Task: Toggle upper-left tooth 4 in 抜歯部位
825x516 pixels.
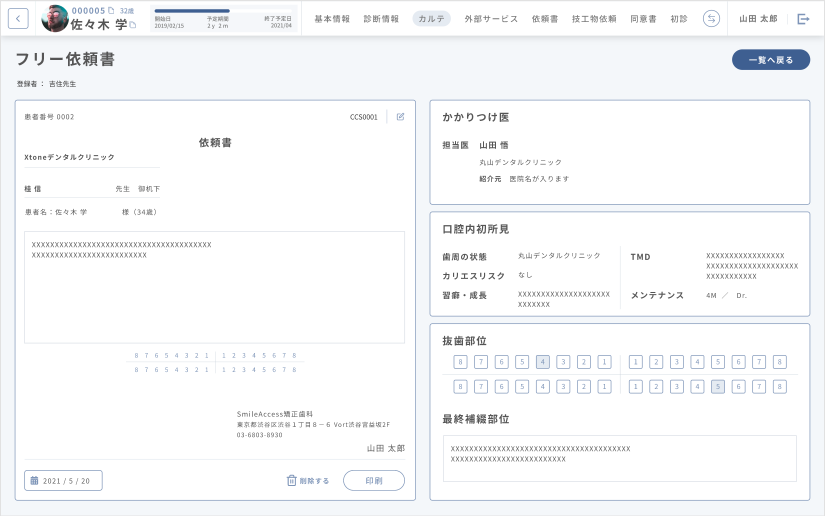Action: [542, 362]
